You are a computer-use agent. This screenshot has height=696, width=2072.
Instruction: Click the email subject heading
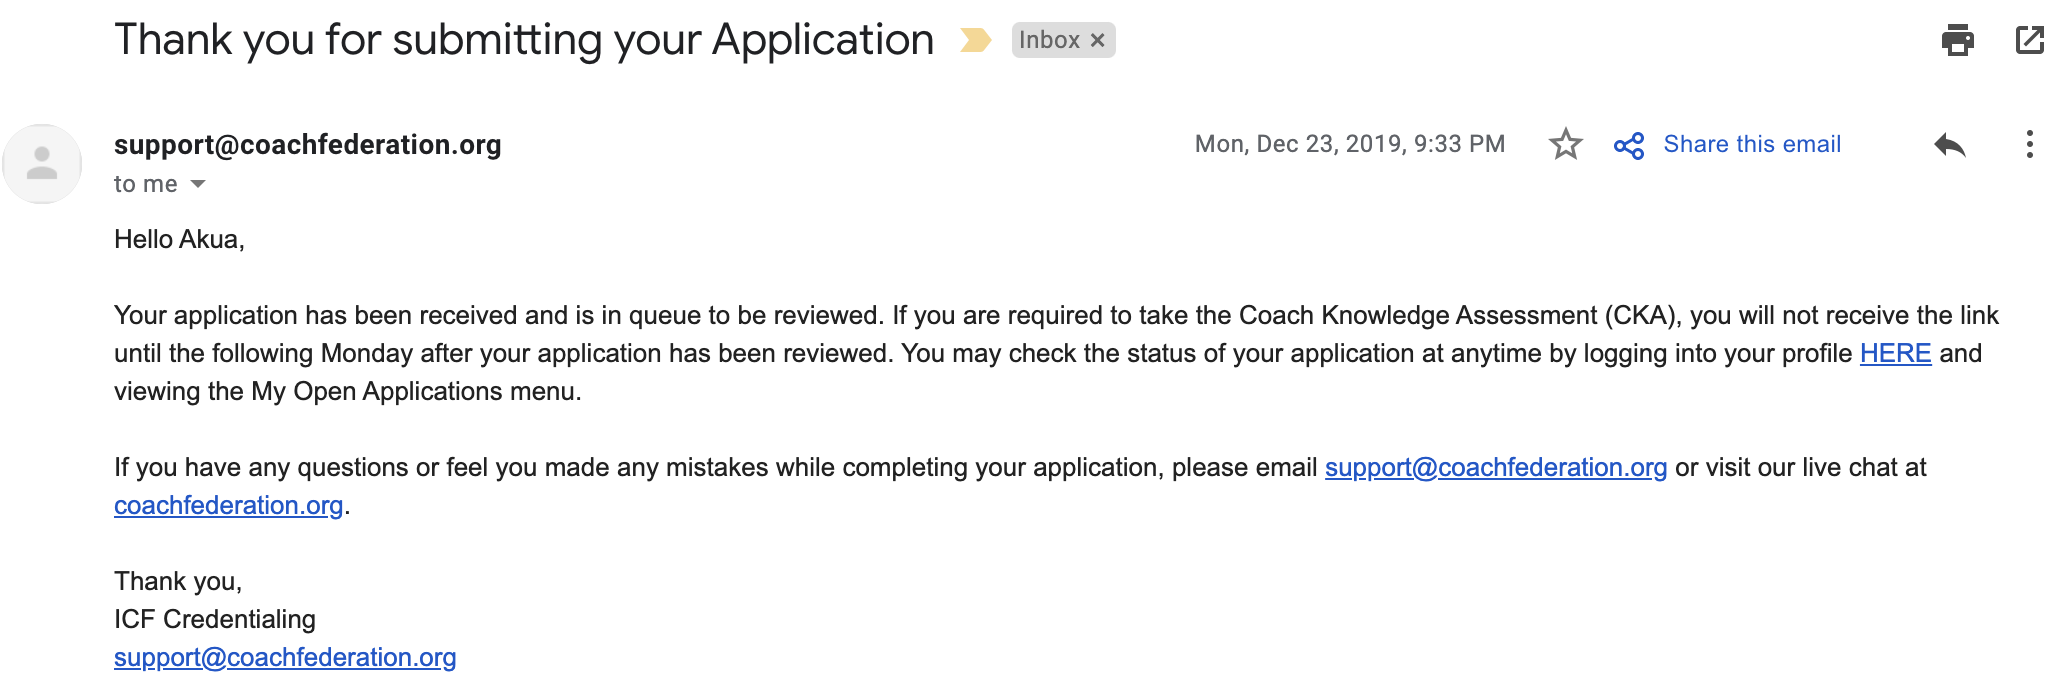524,41
